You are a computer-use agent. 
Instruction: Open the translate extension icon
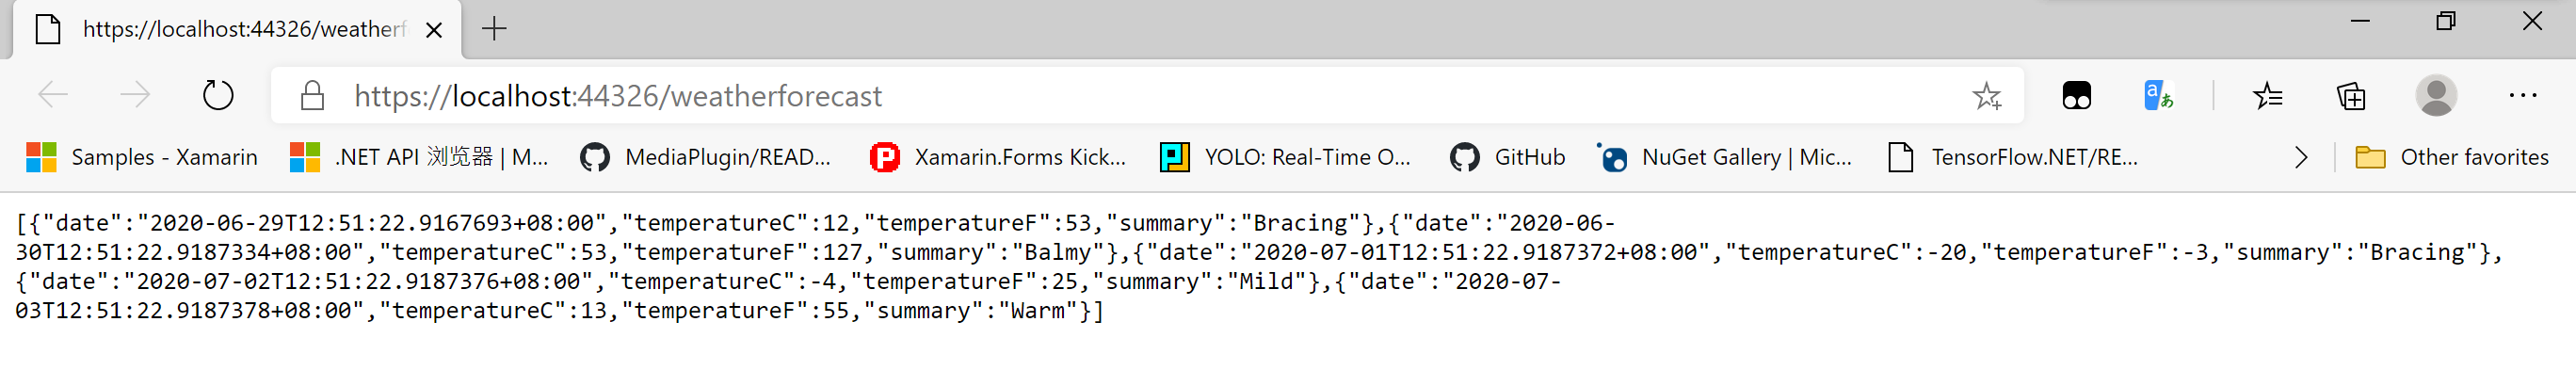click(x=2158, y=96)
